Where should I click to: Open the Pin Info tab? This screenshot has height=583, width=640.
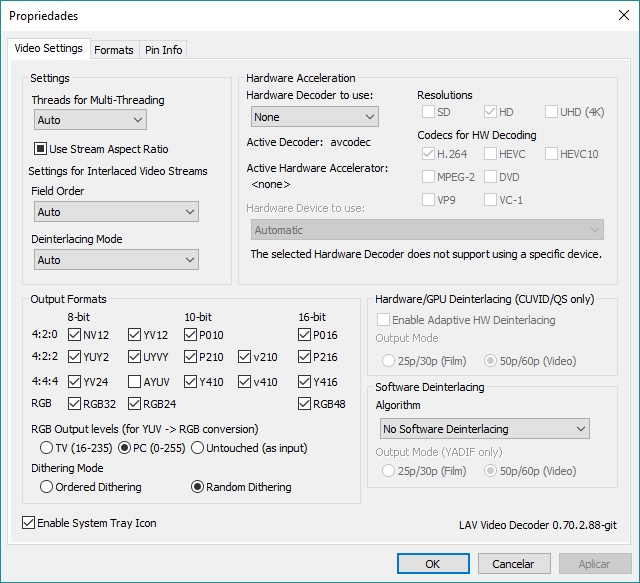point(163,50)
